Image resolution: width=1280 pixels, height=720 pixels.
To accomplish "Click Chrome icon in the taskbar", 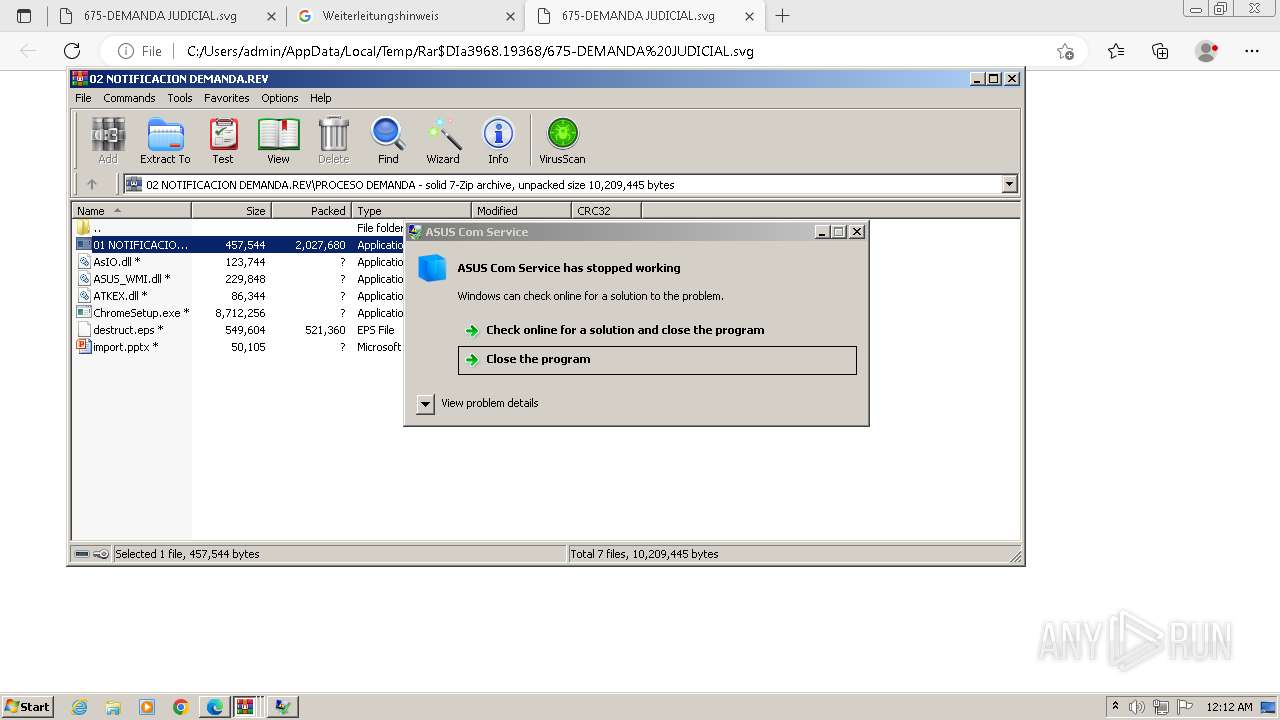I will click(180, 707).
